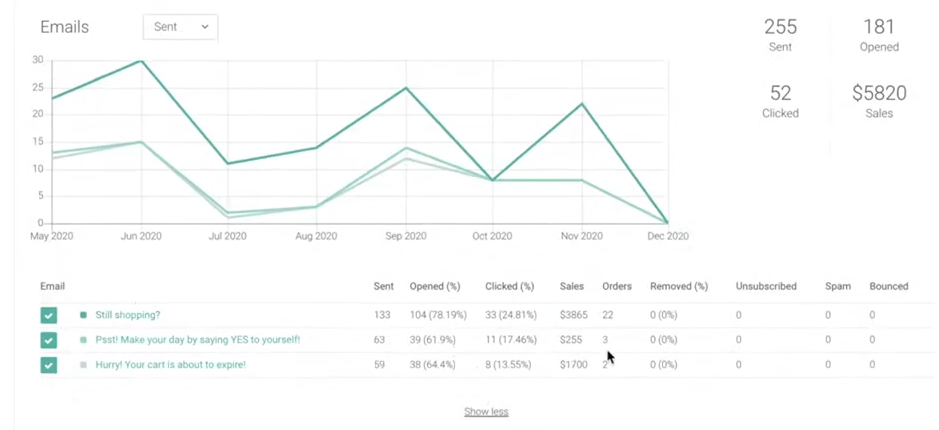This screenshot has width=939, height=430.
Task: Click the Dec 2020 axis label
Action: 668,236
